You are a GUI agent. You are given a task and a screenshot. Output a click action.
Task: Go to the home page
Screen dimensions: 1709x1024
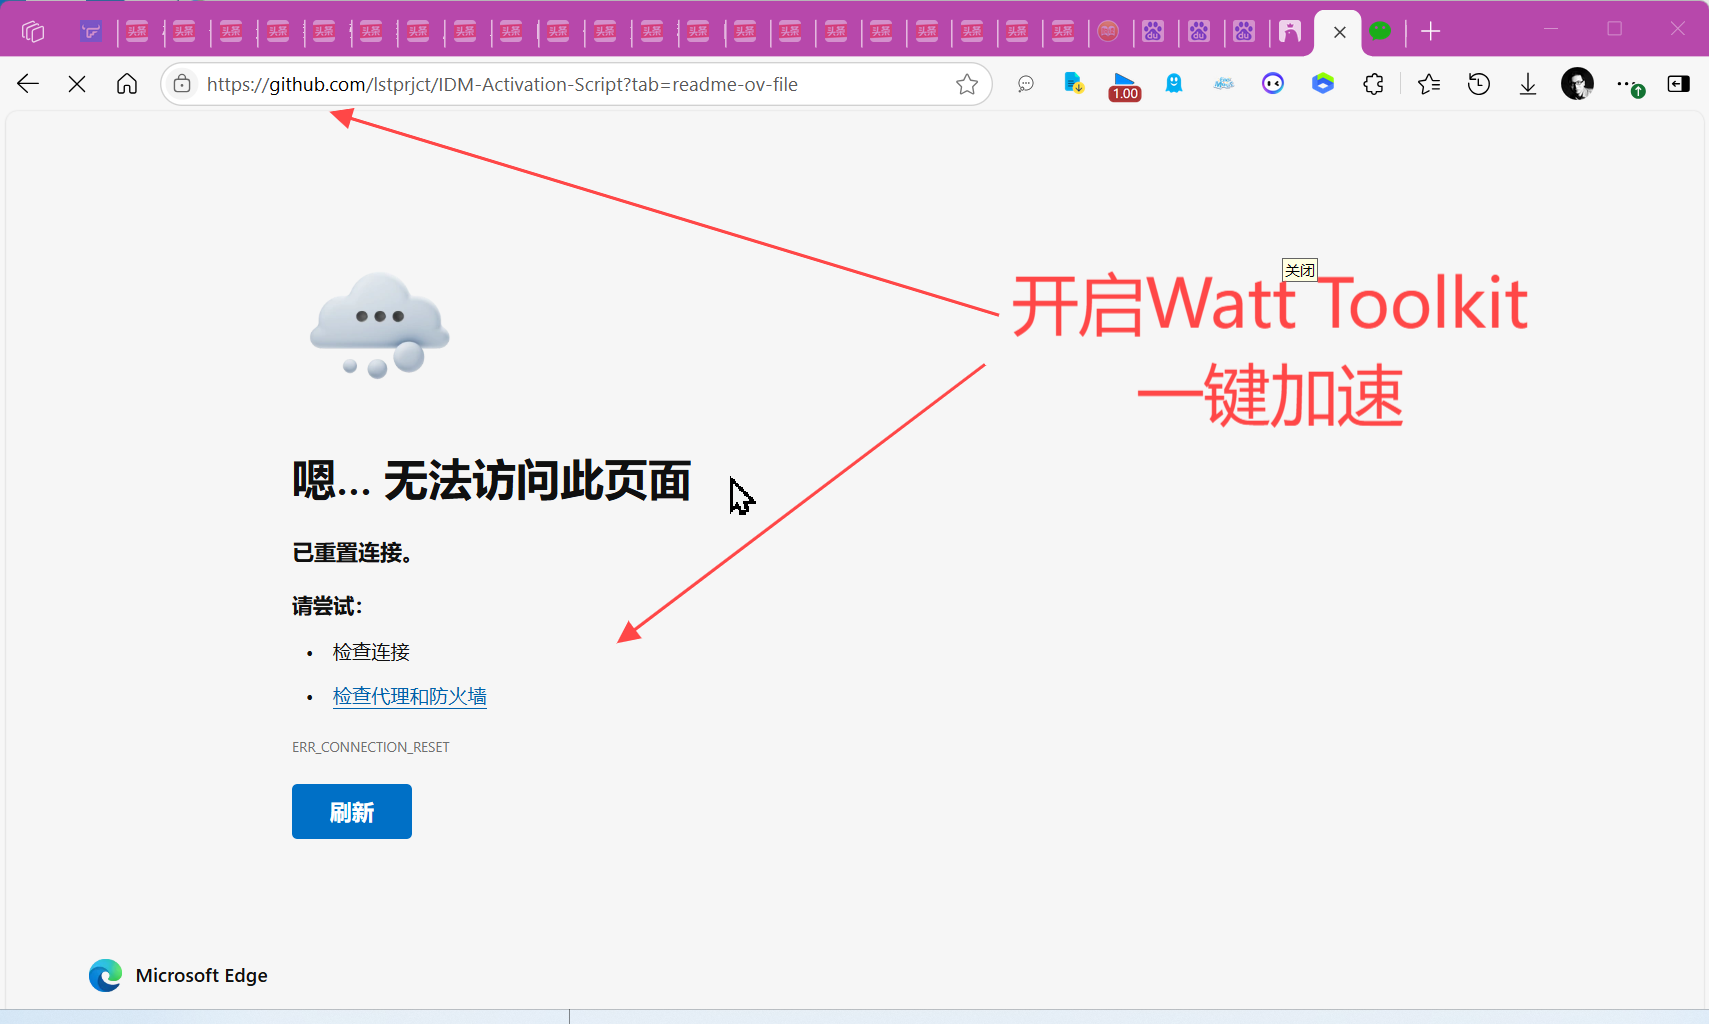coord(127,84)
